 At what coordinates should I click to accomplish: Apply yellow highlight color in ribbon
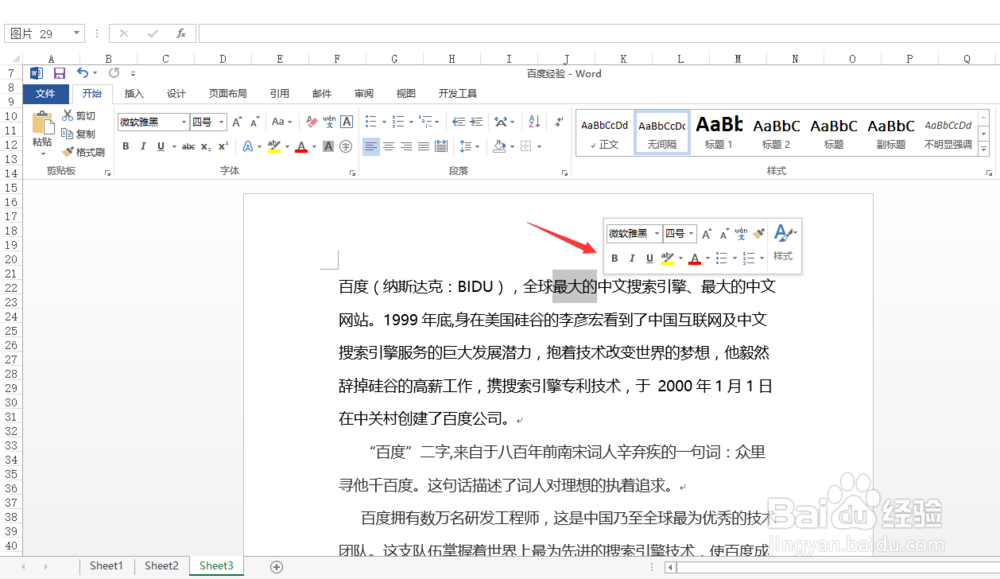274,147
